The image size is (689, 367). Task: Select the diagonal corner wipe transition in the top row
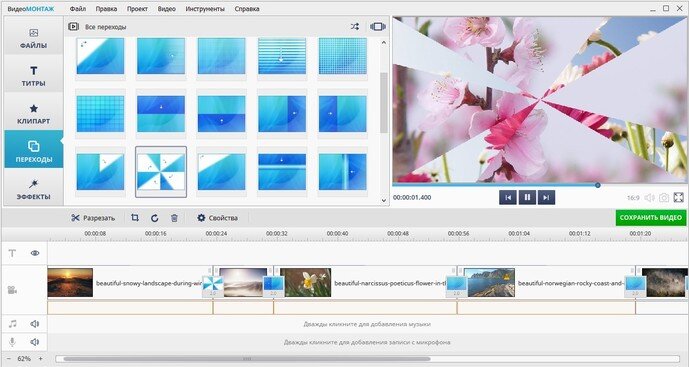coord(100,56)
